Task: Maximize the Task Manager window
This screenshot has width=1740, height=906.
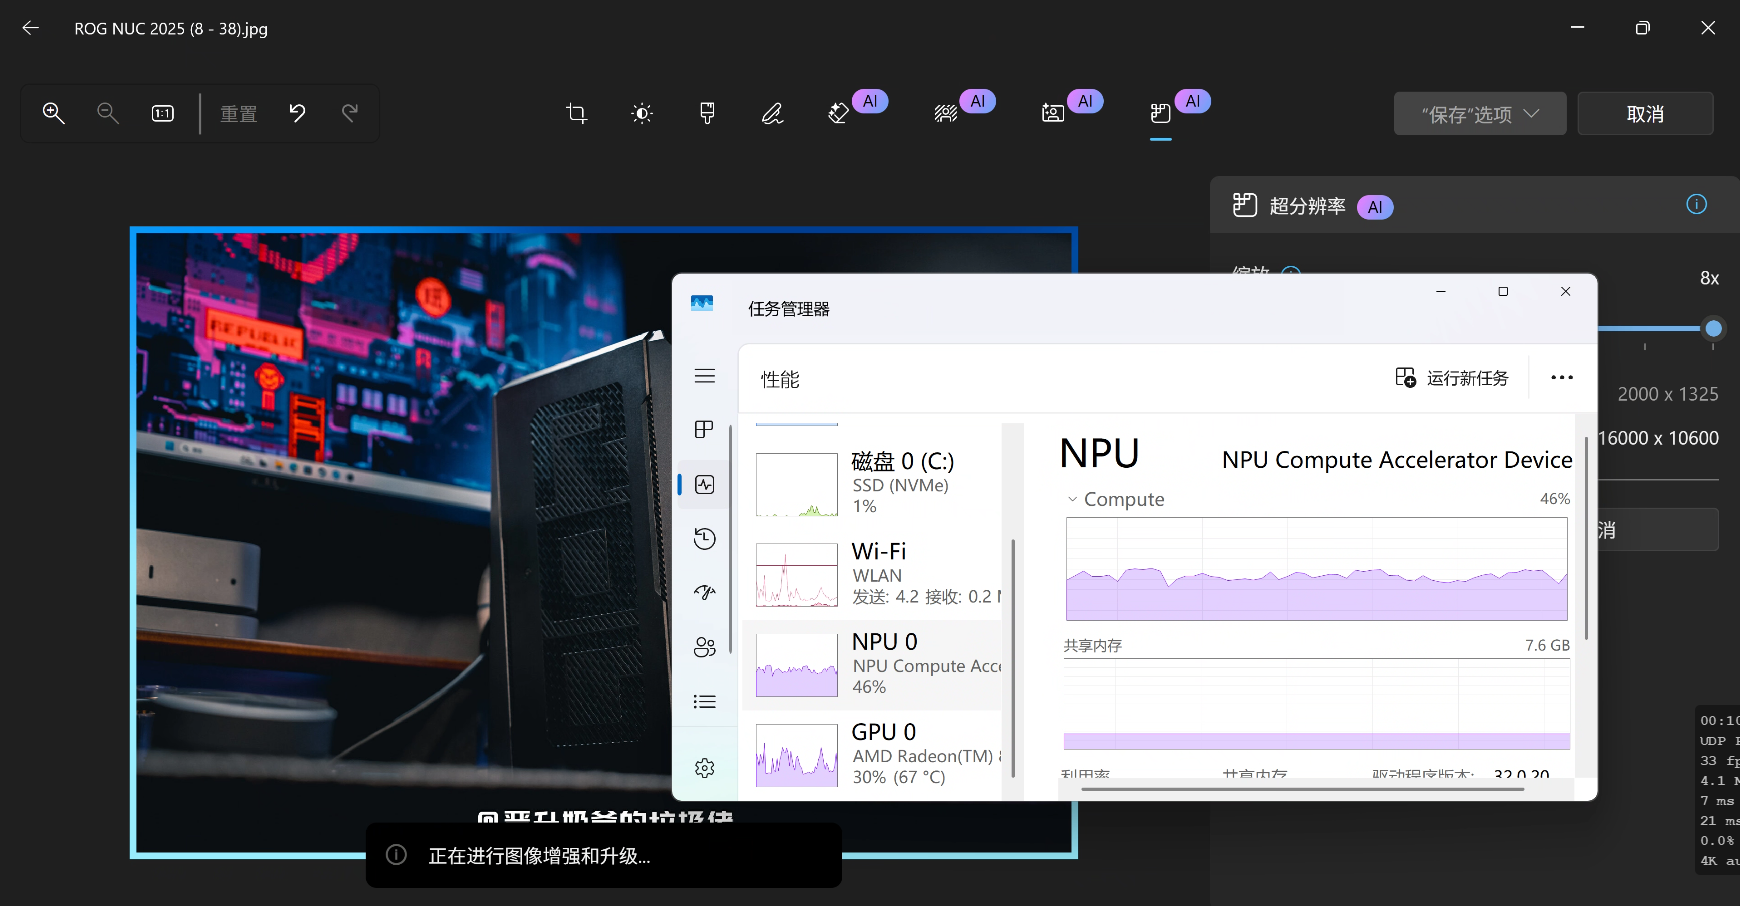Action: pos(1503,292)
